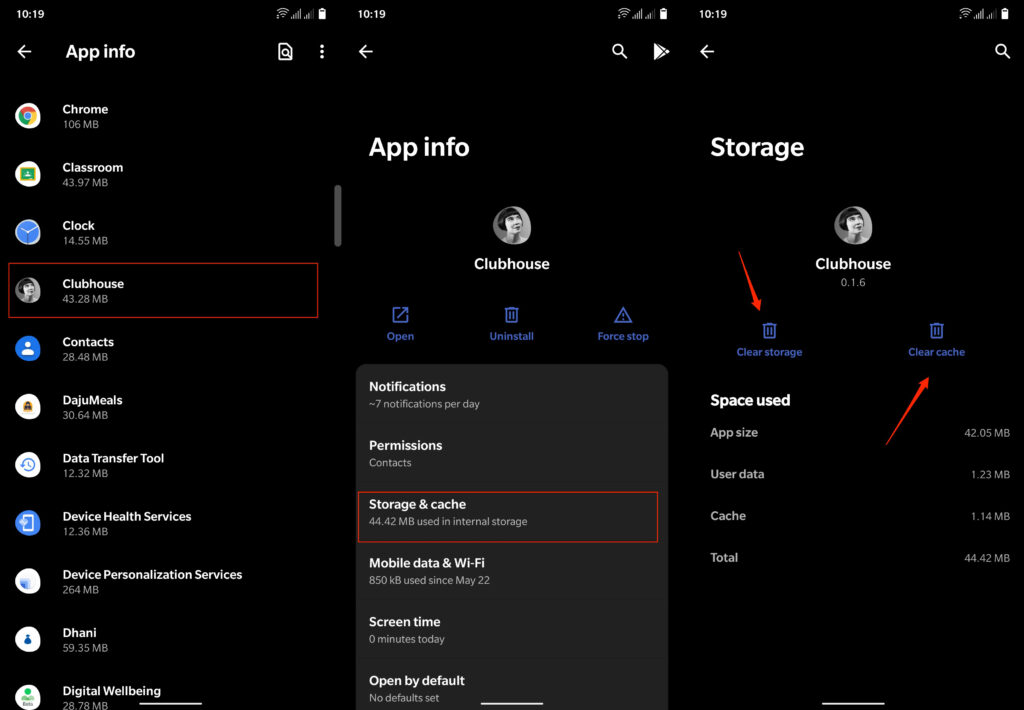Tap the Clear storage trash icon
The image size is (1024, 710).
(x=769, y=331)
